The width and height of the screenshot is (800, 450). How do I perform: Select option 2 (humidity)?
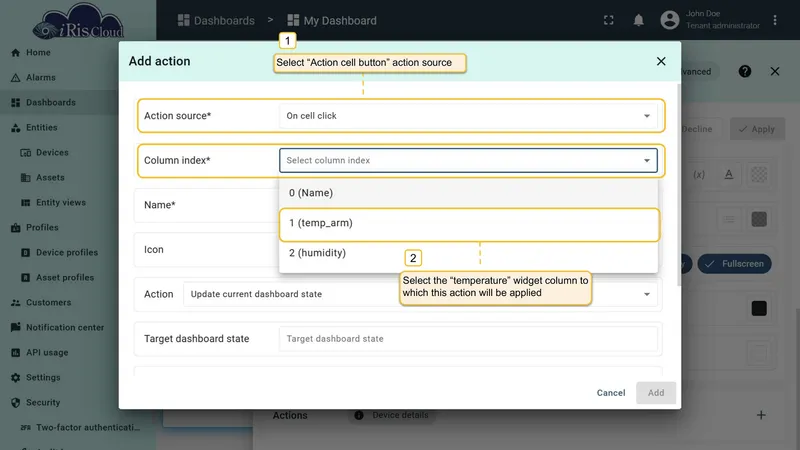coord(468,253)
